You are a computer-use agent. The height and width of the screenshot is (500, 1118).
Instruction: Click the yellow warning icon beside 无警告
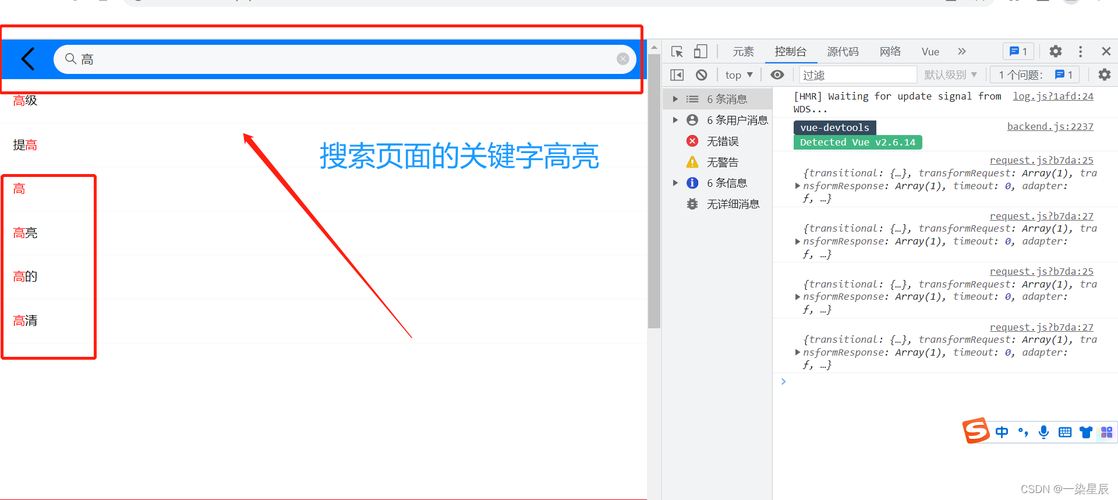pyautogui.click(x=692, y=162)
